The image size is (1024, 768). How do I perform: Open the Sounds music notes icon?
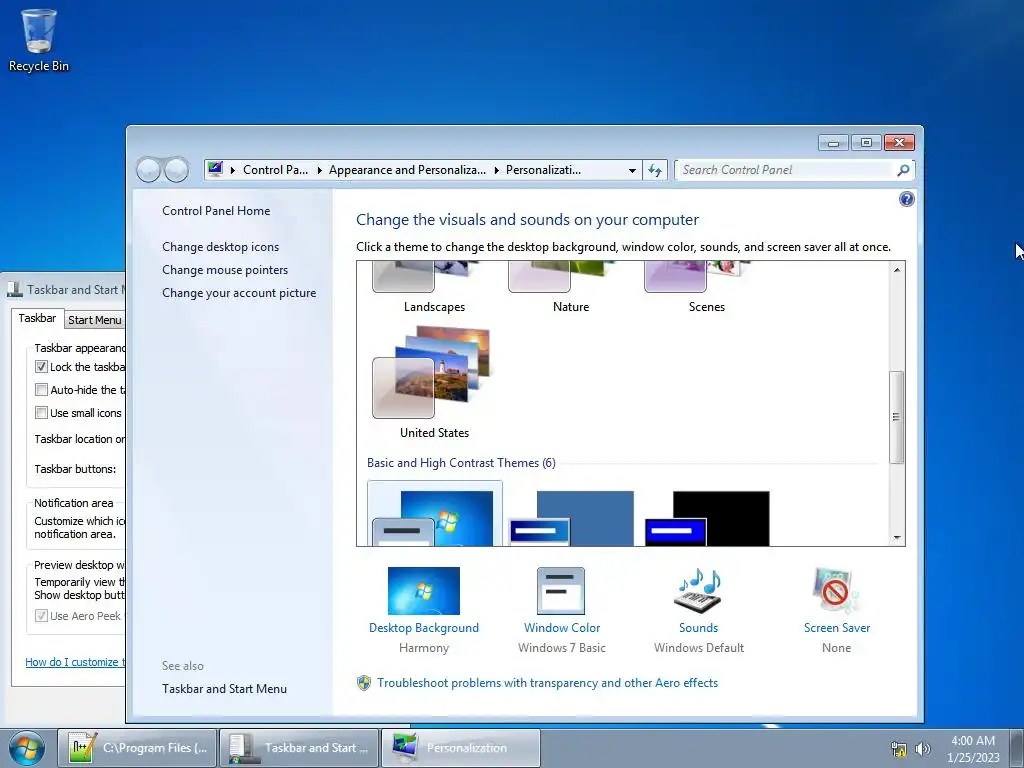click(x=698, y=590)
